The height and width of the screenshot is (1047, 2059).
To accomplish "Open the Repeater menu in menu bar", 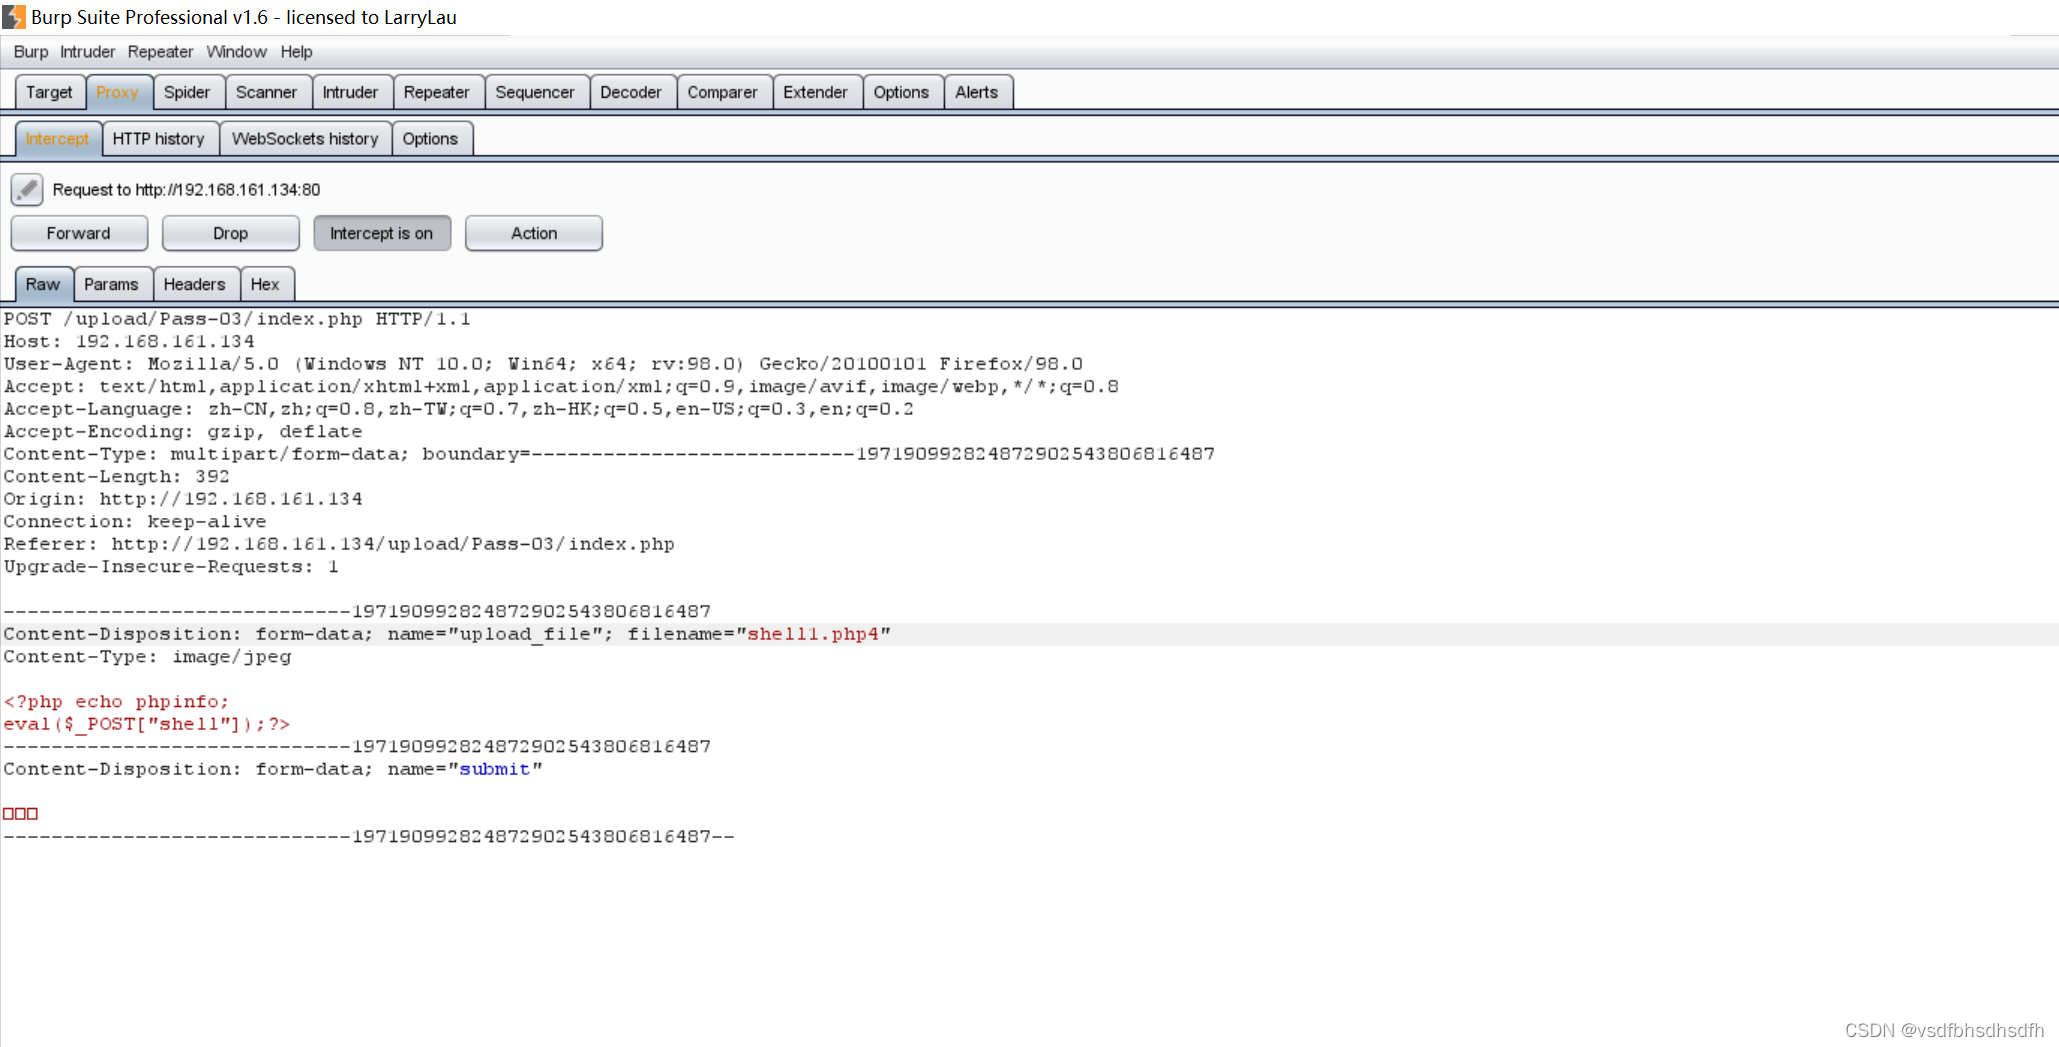I will click(x=160, y=52).
